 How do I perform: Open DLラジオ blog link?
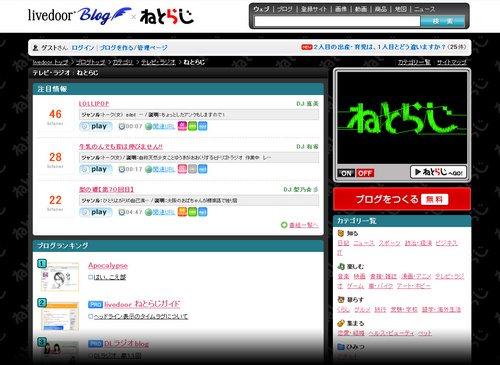(126, 344)
